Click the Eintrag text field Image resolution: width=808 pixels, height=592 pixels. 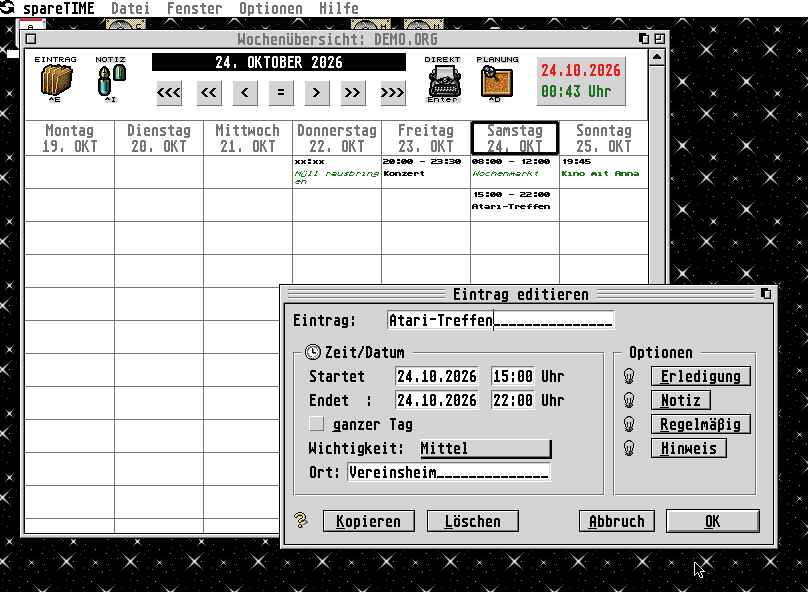click(500, 320)
